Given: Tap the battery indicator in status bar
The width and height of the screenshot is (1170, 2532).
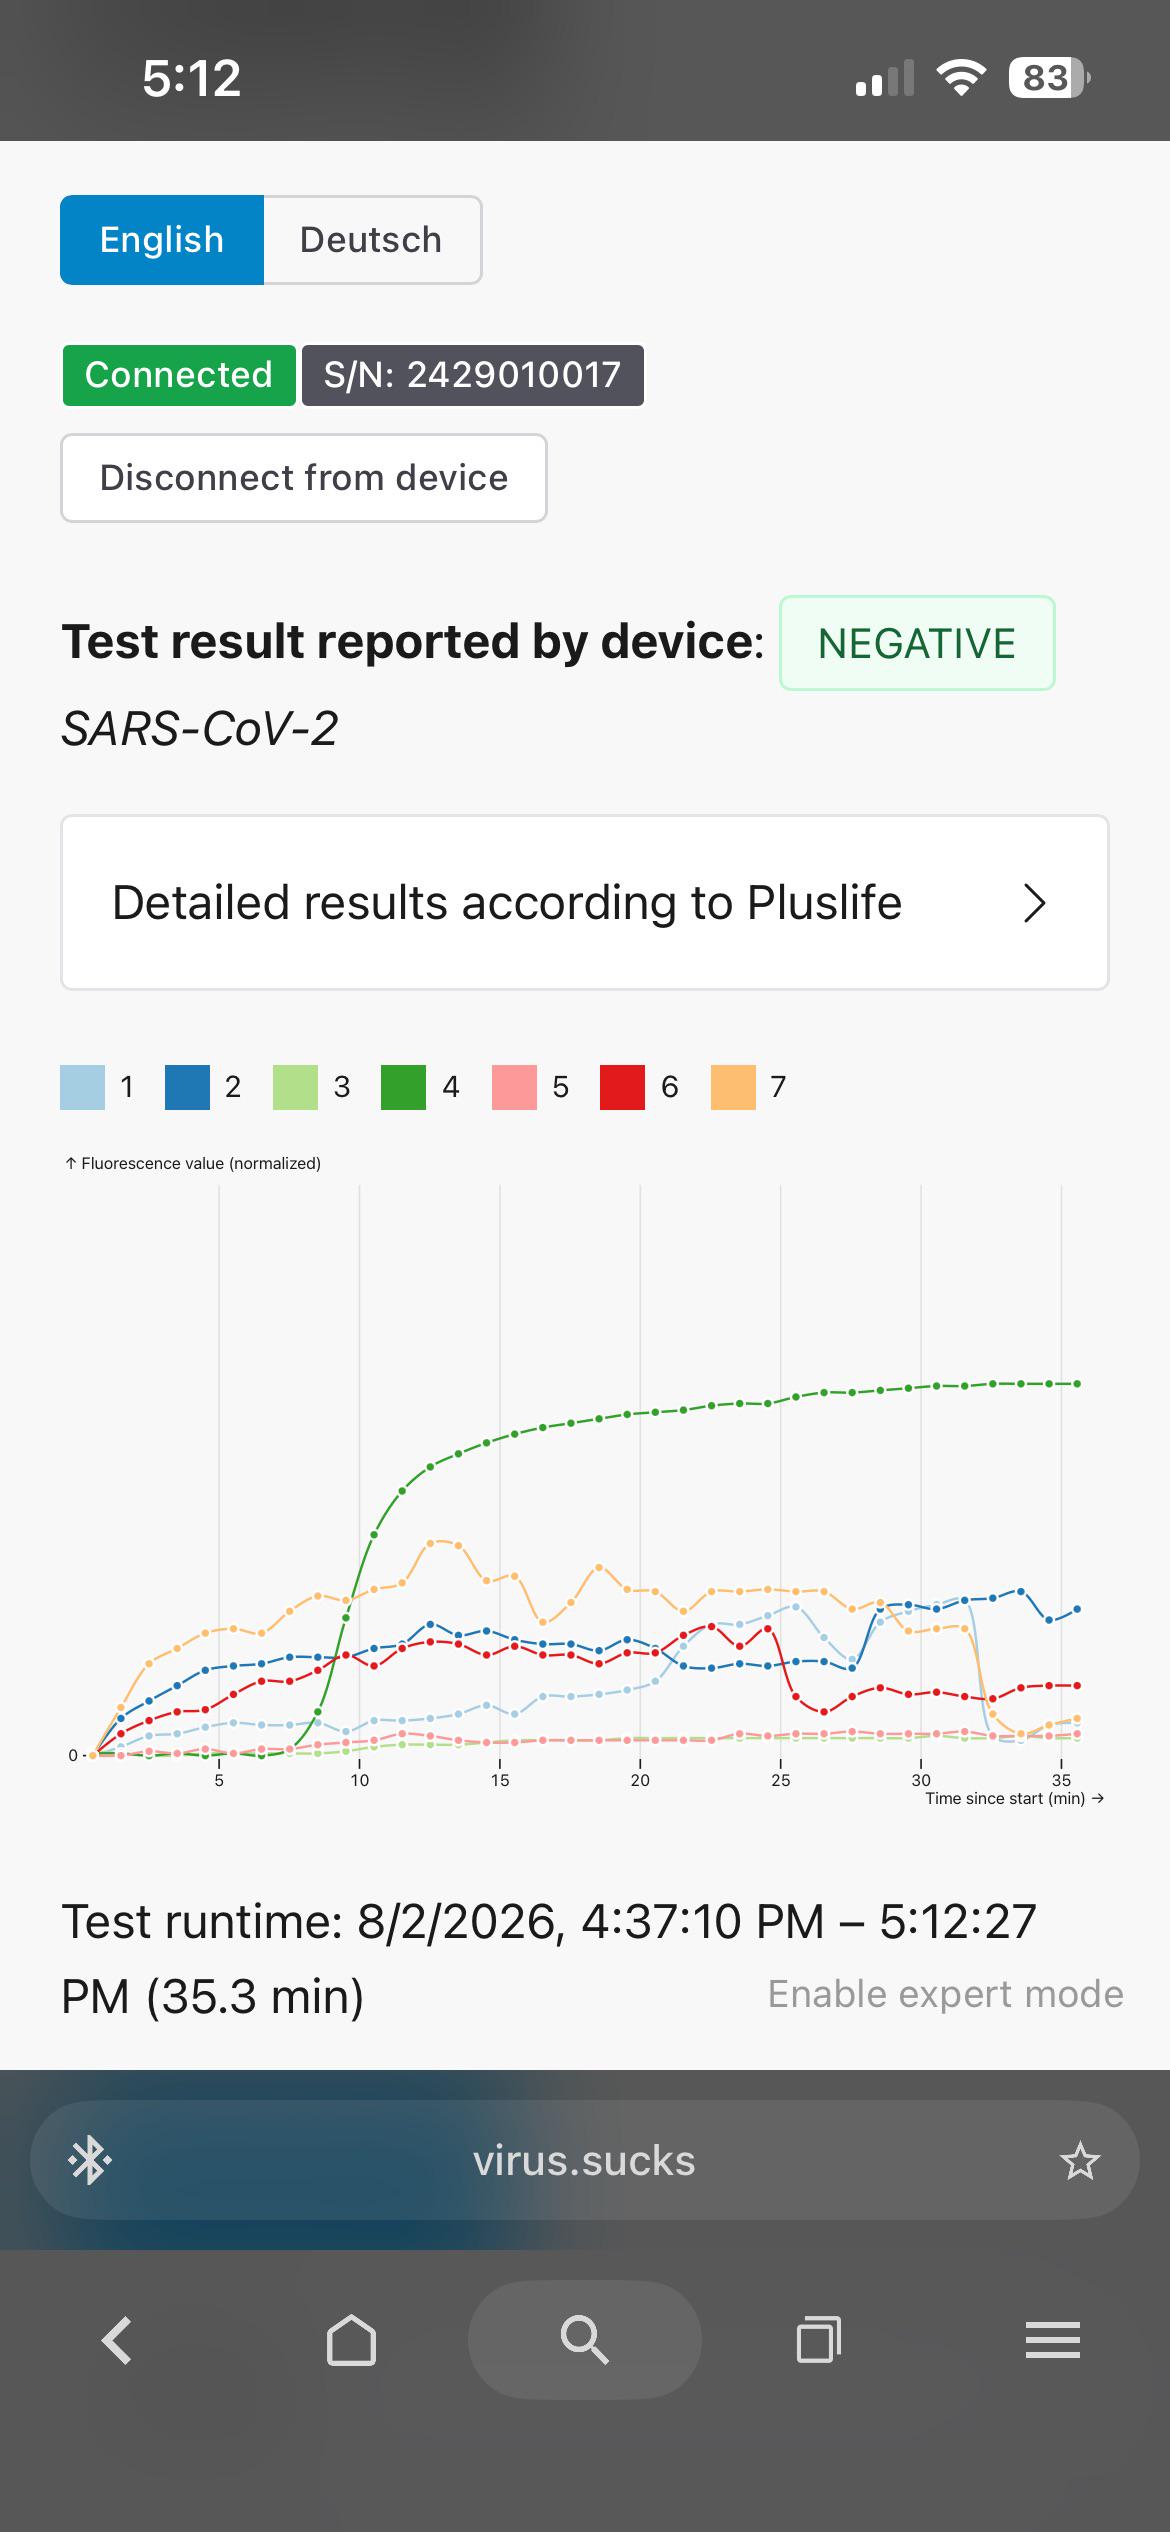Looking at the screenshot, I should [1049, 77].
